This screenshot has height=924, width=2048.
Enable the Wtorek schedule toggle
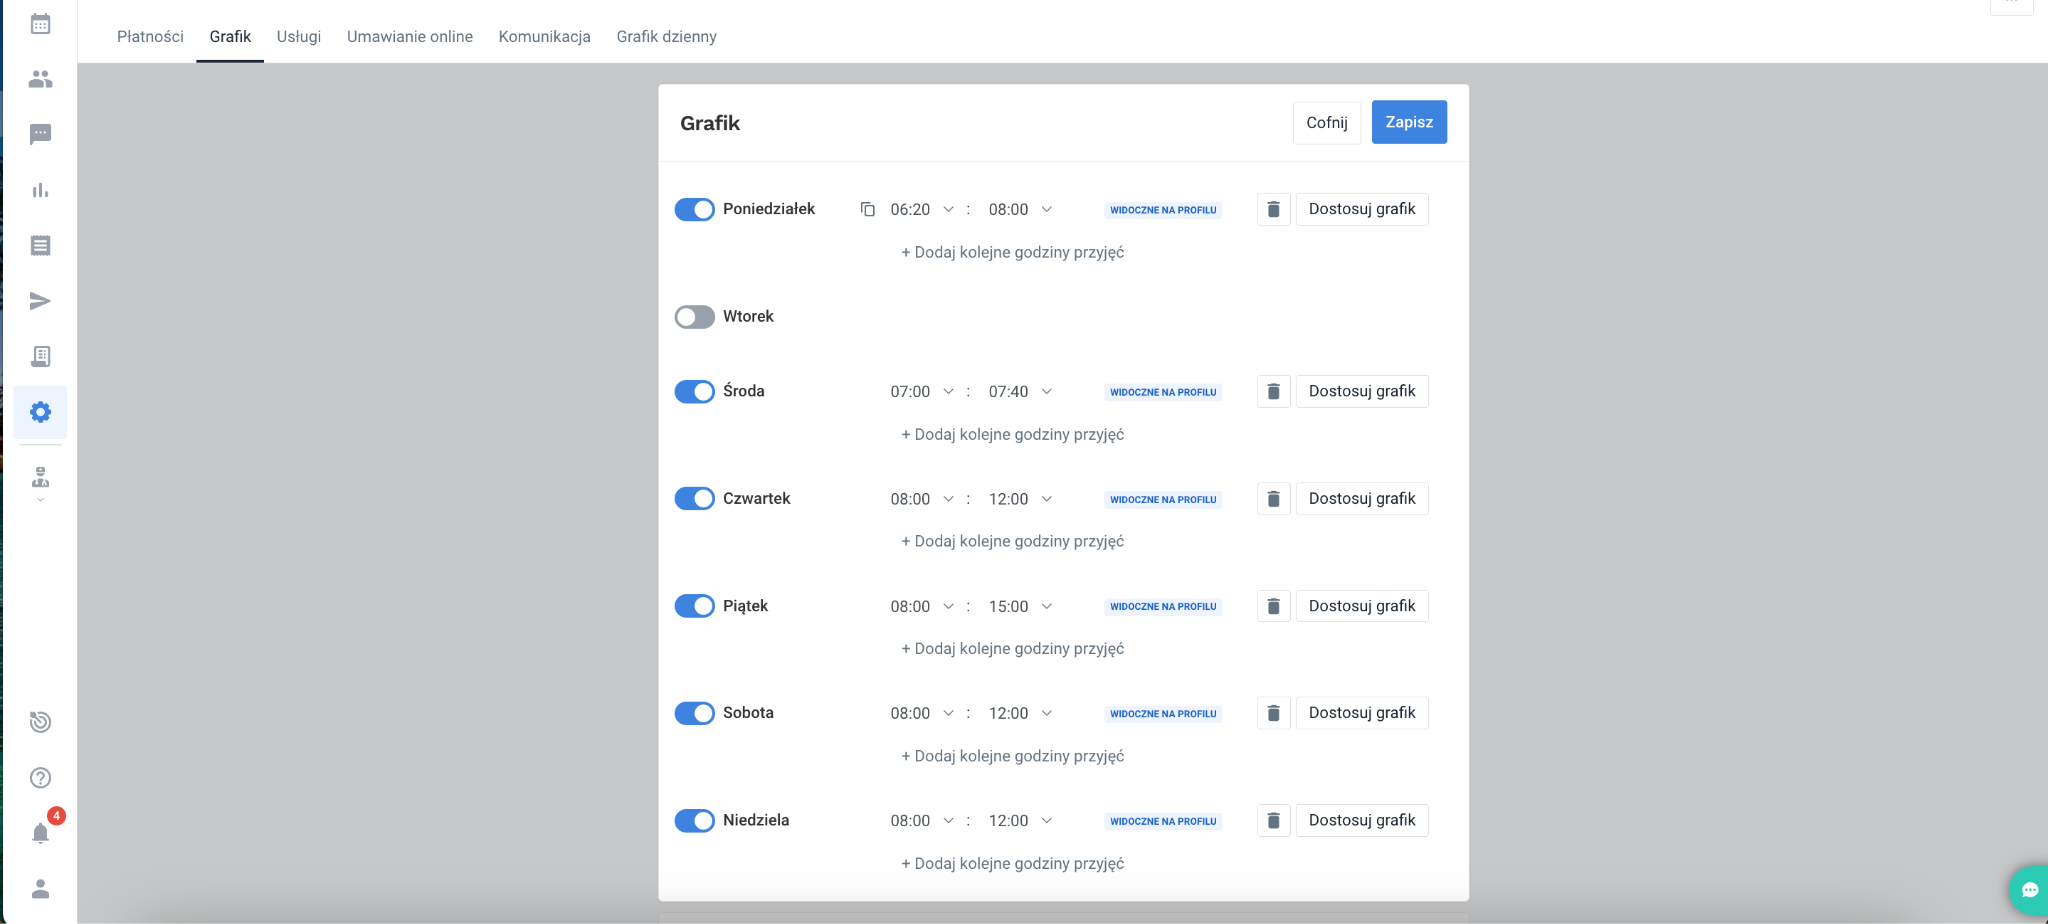tap(694, 316)
